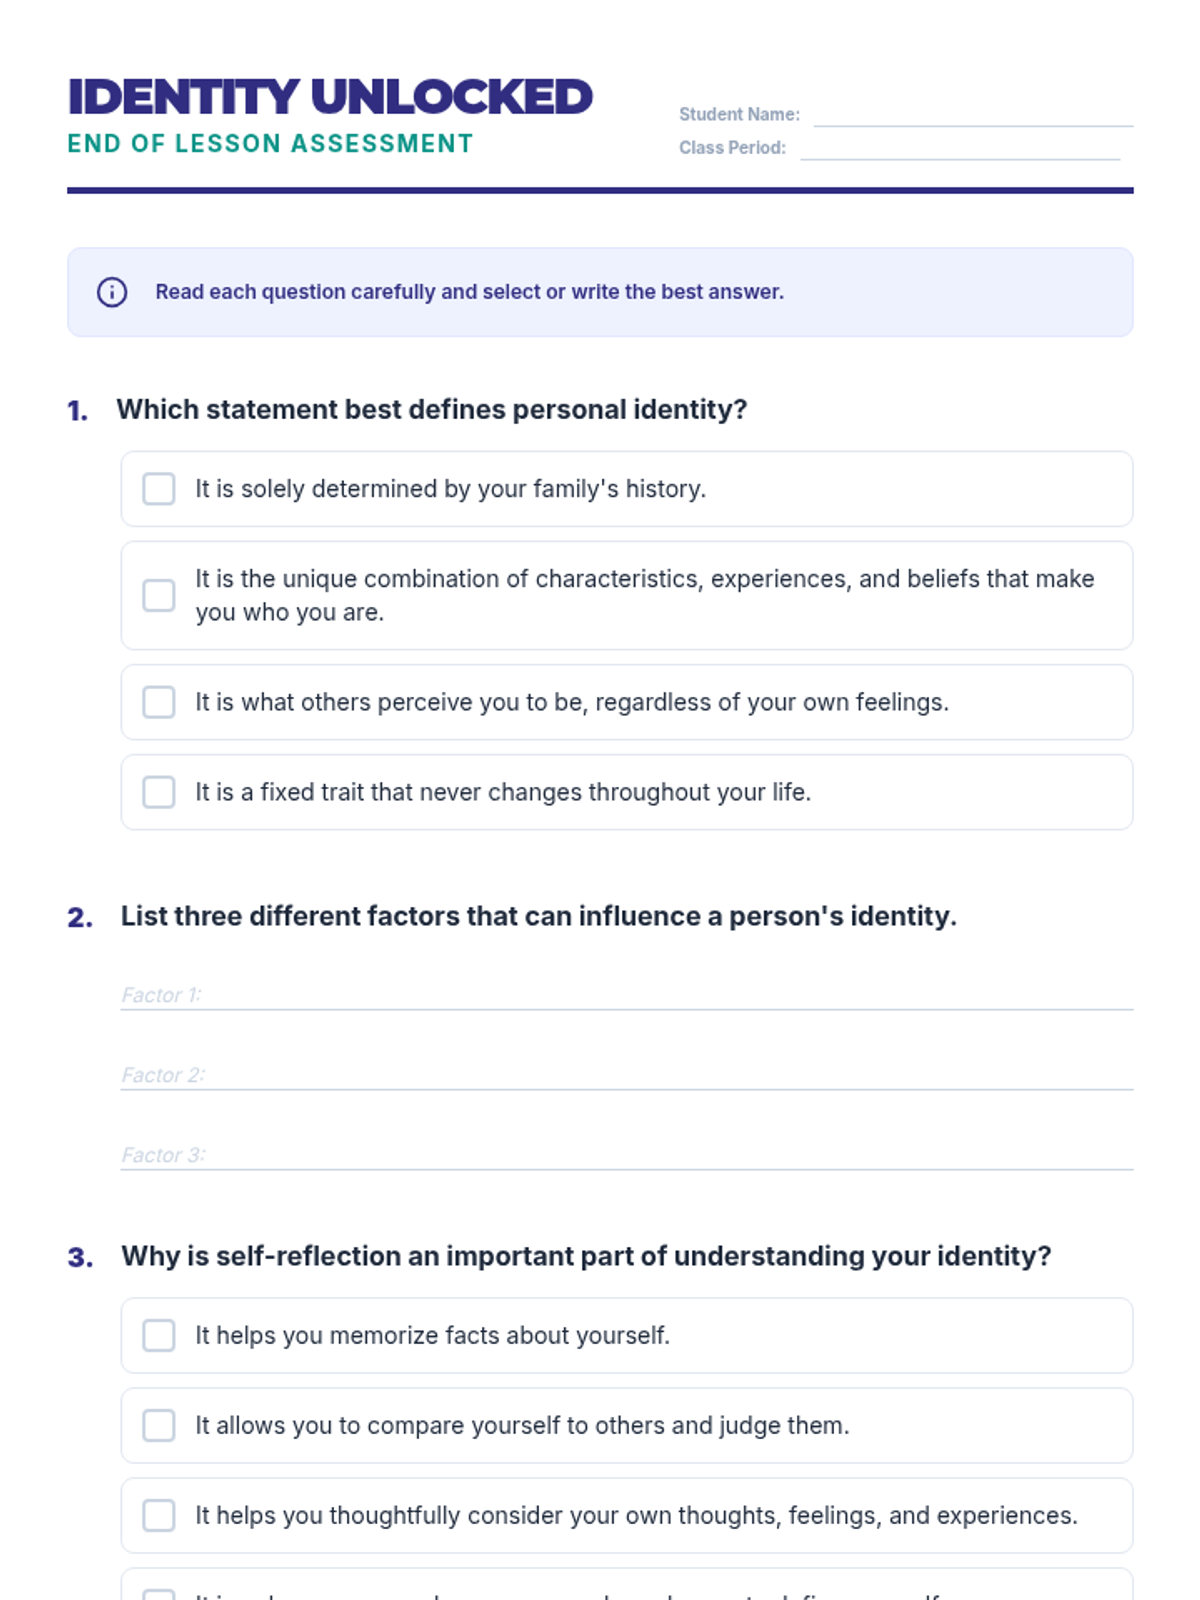Click the info icon in instructions banner

click(x=112, y=292)
